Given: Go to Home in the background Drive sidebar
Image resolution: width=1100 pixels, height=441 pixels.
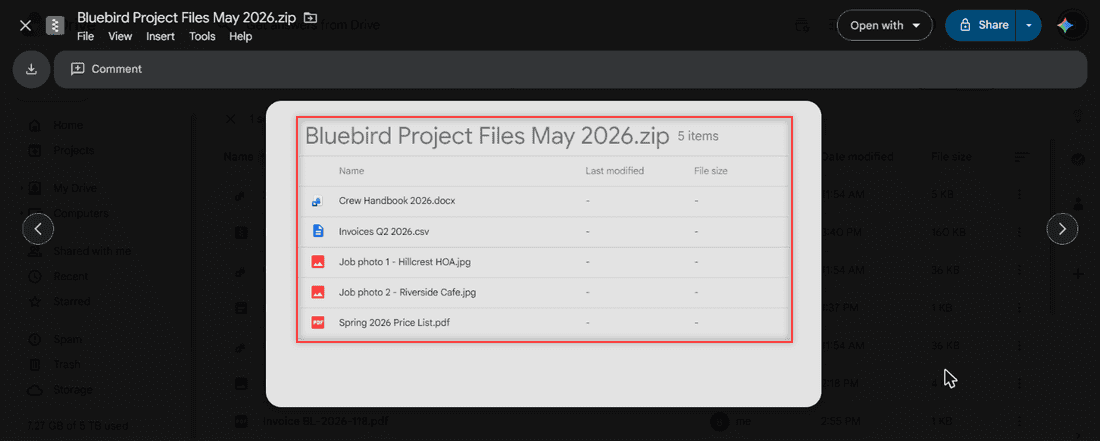Looking at the screenshot, I should [68, 125].
